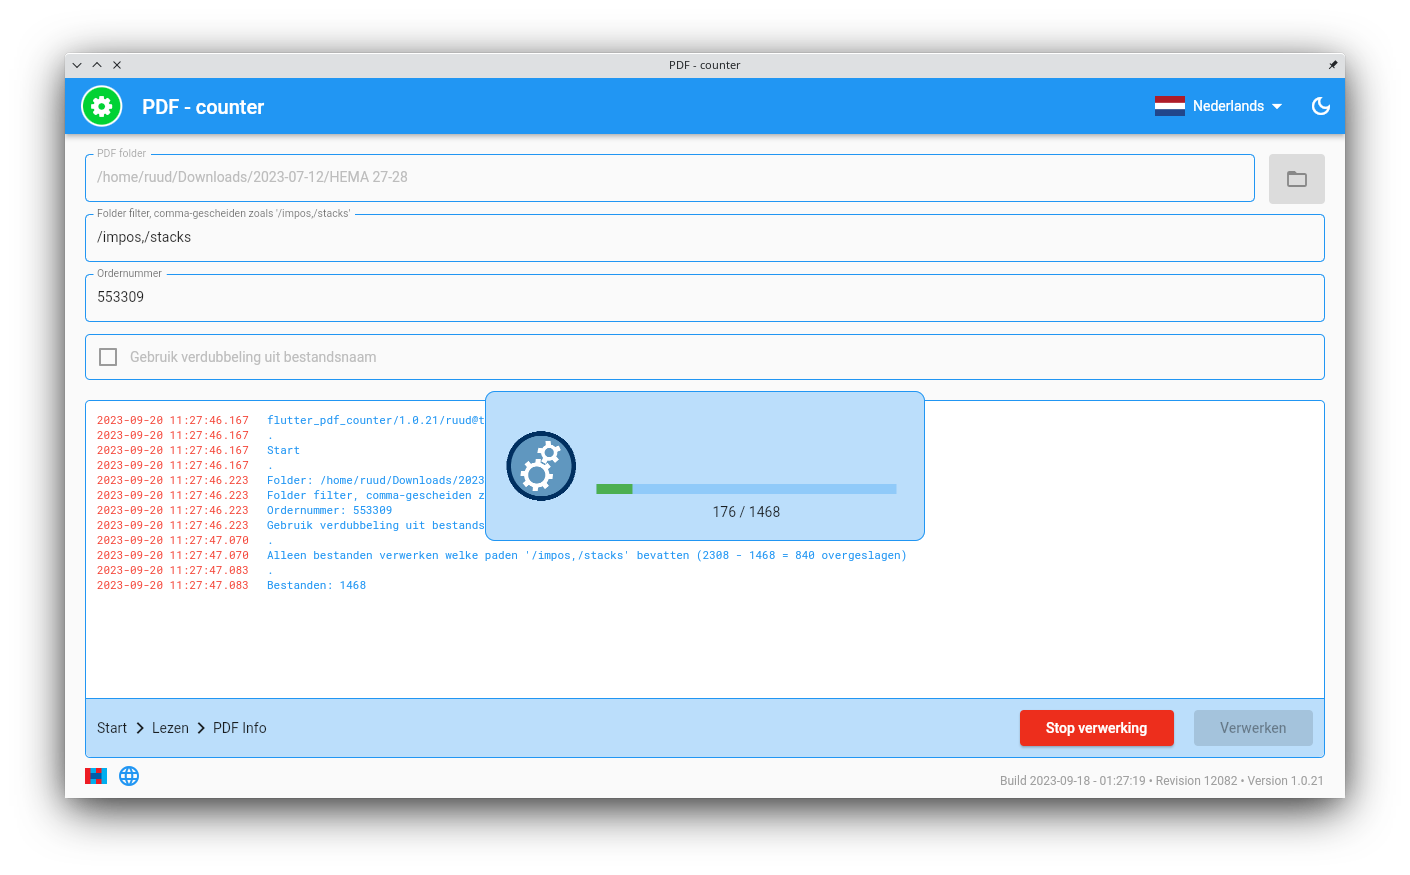Image resolution: width=1410 pixels, height=875 pixels.
Task: Open the globe website icon in footer
Action: pos(129,776)
